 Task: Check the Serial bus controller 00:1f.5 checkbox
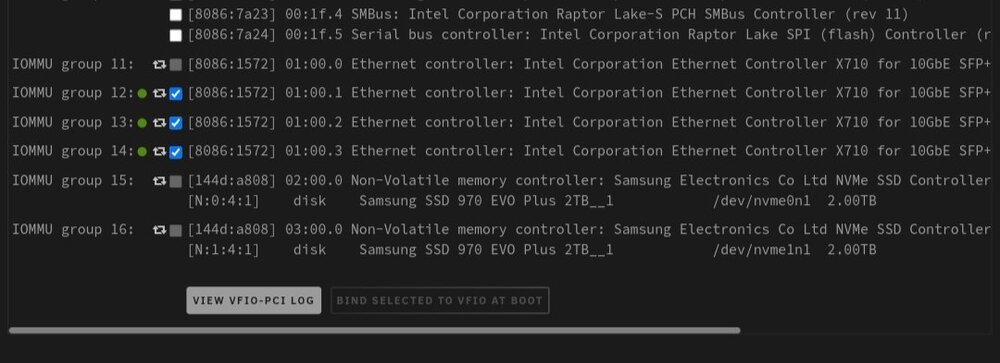coord(175,35)
